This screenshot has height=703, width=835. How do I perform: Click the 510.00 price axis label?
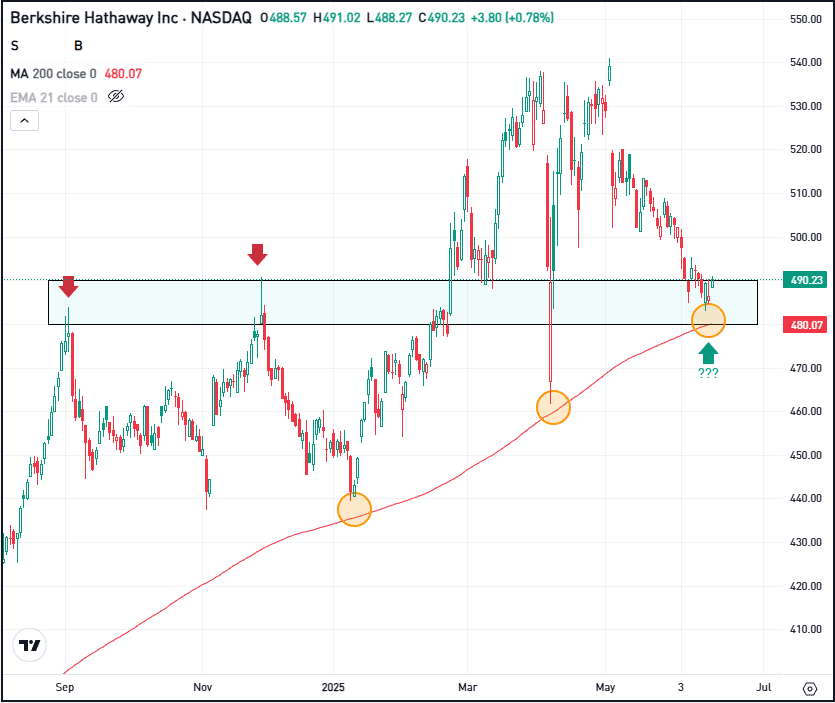pos(806,193)
